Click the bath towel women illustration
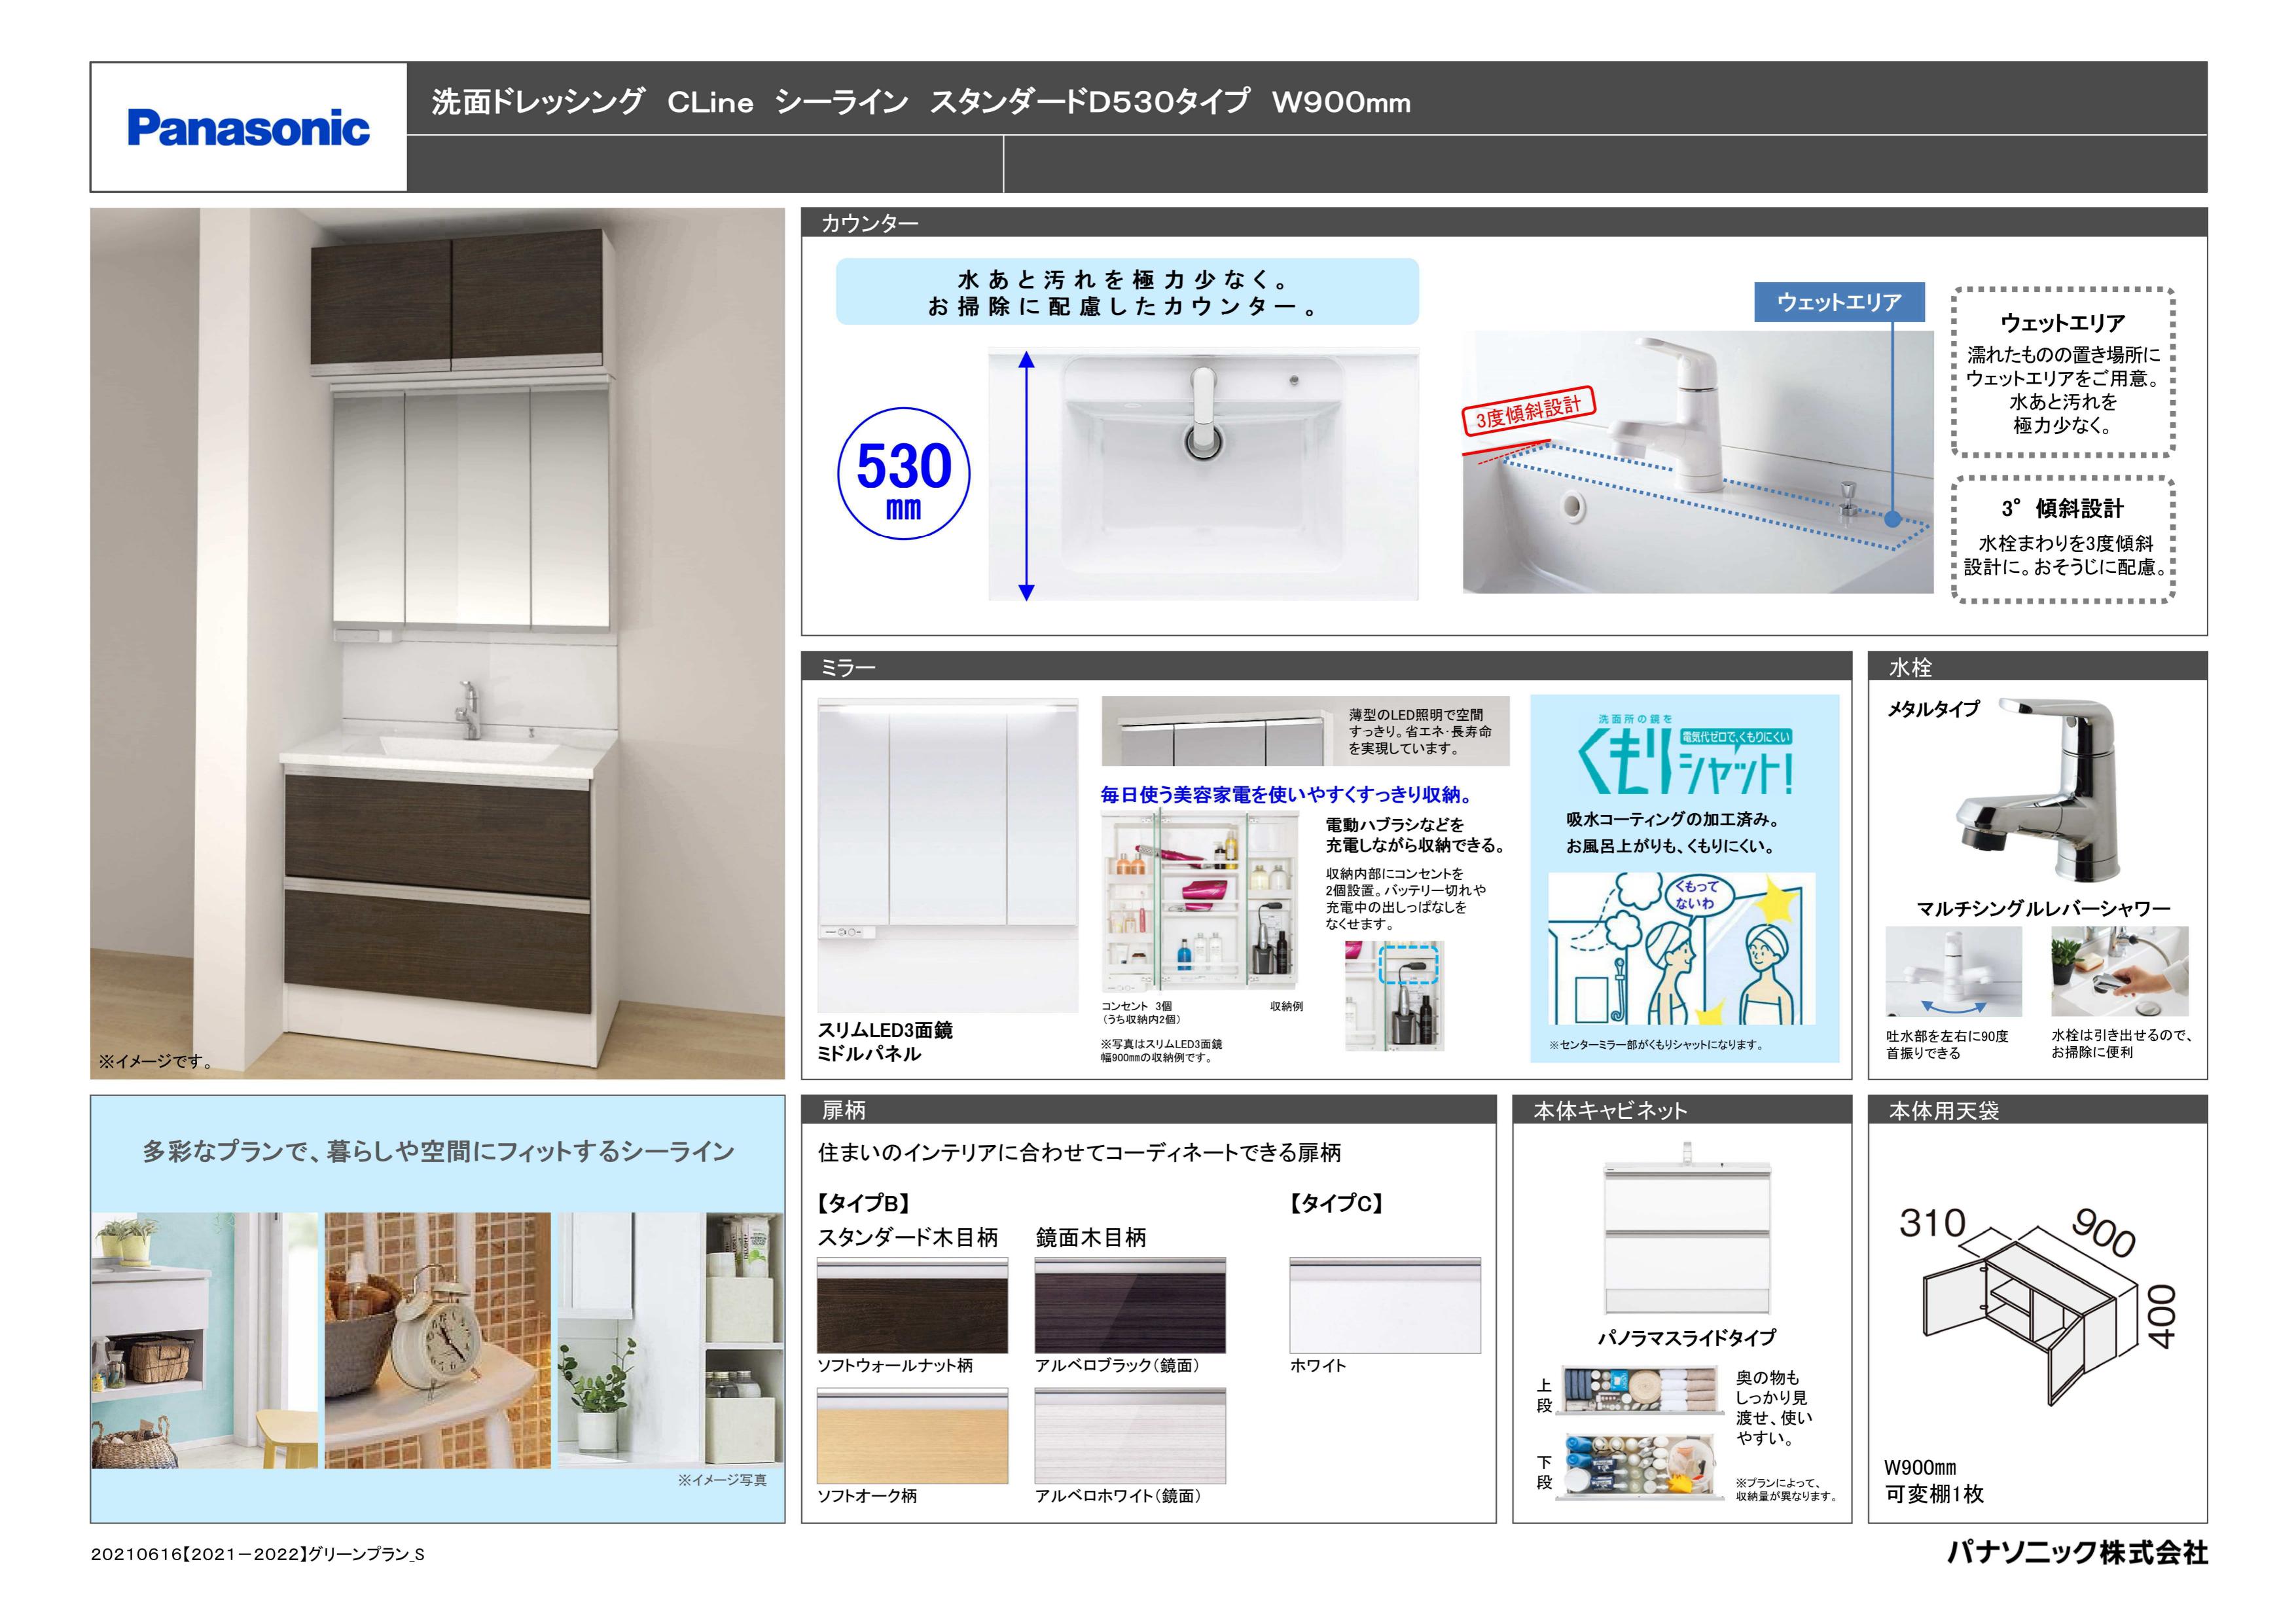The image size is (2296, 1623). pos(1681,948)
